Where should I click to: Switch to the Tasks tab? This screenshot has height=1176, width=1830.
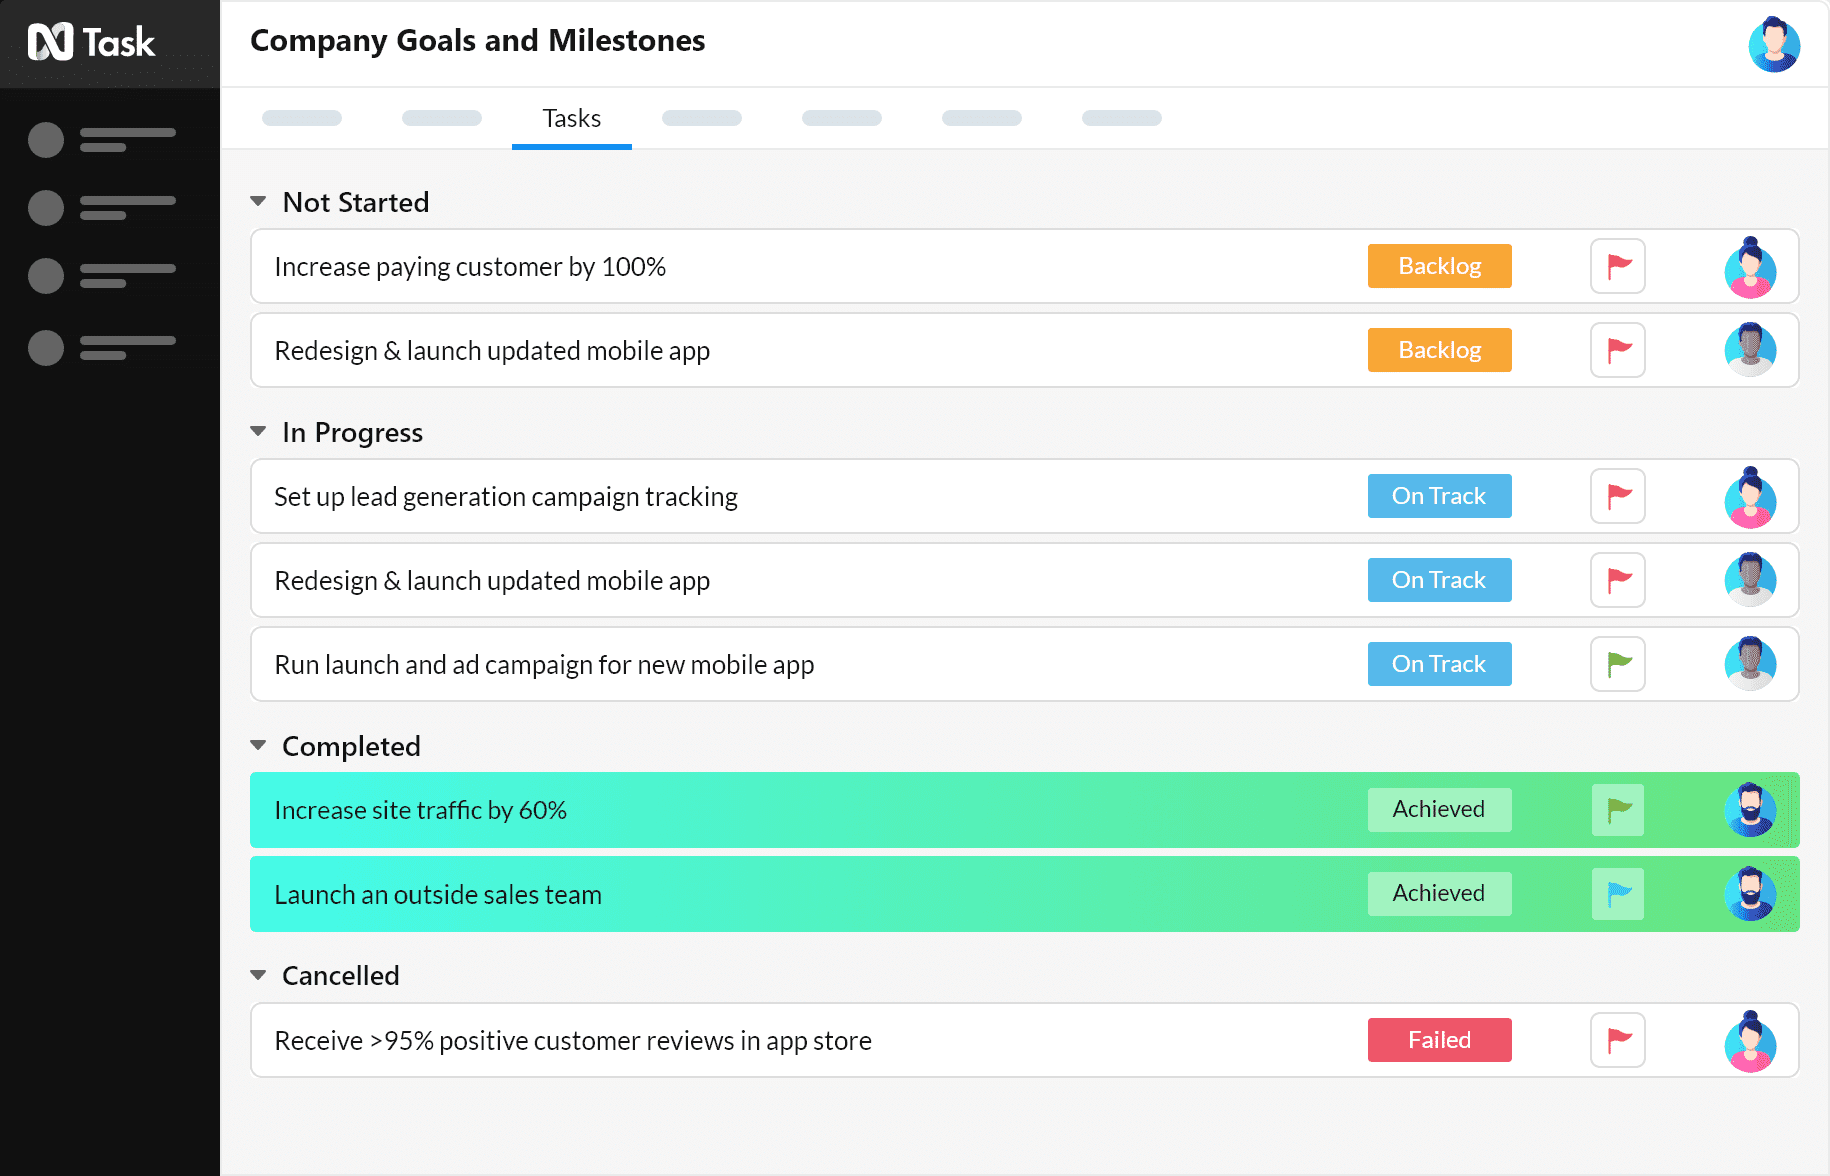[x=571, y=117]
